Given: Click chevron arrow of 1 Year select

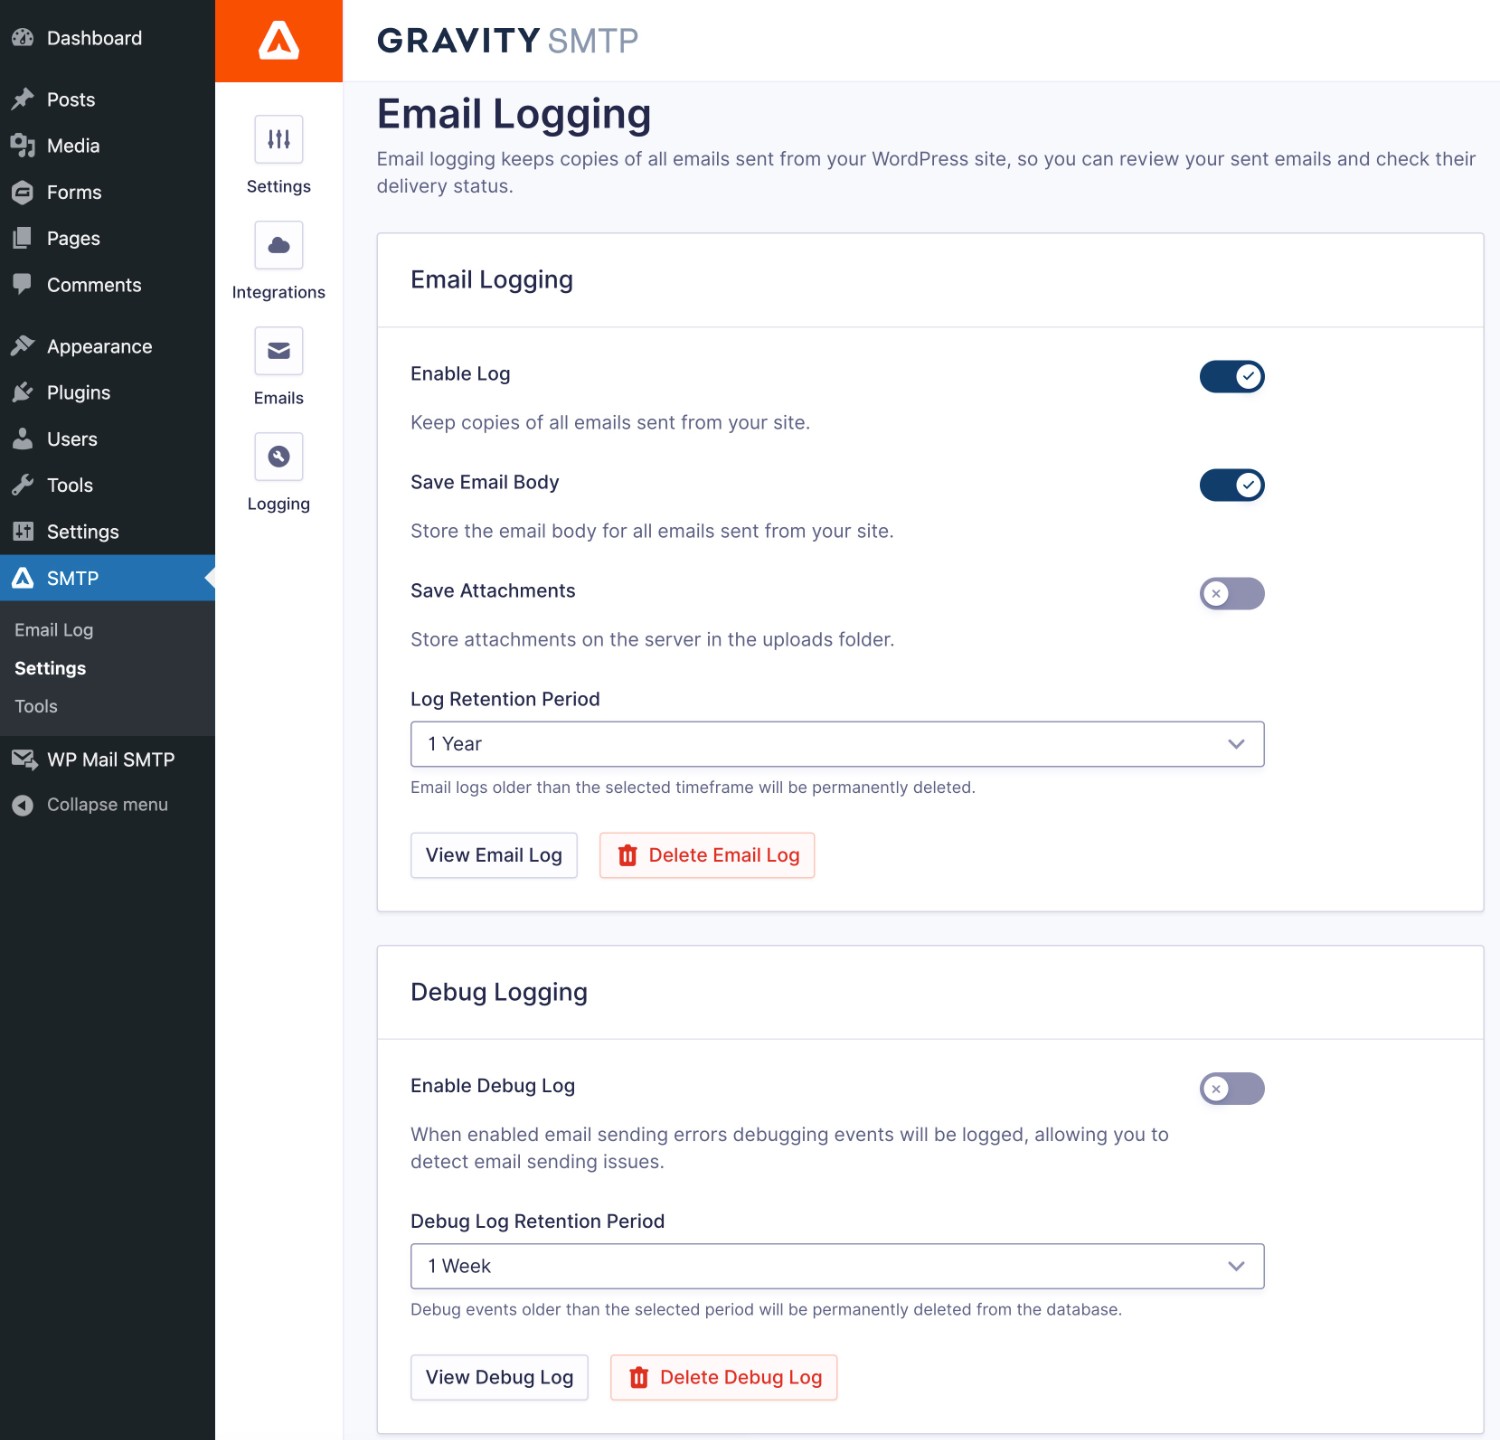Looking at the screenshot, I should [x=1236, y=744].
